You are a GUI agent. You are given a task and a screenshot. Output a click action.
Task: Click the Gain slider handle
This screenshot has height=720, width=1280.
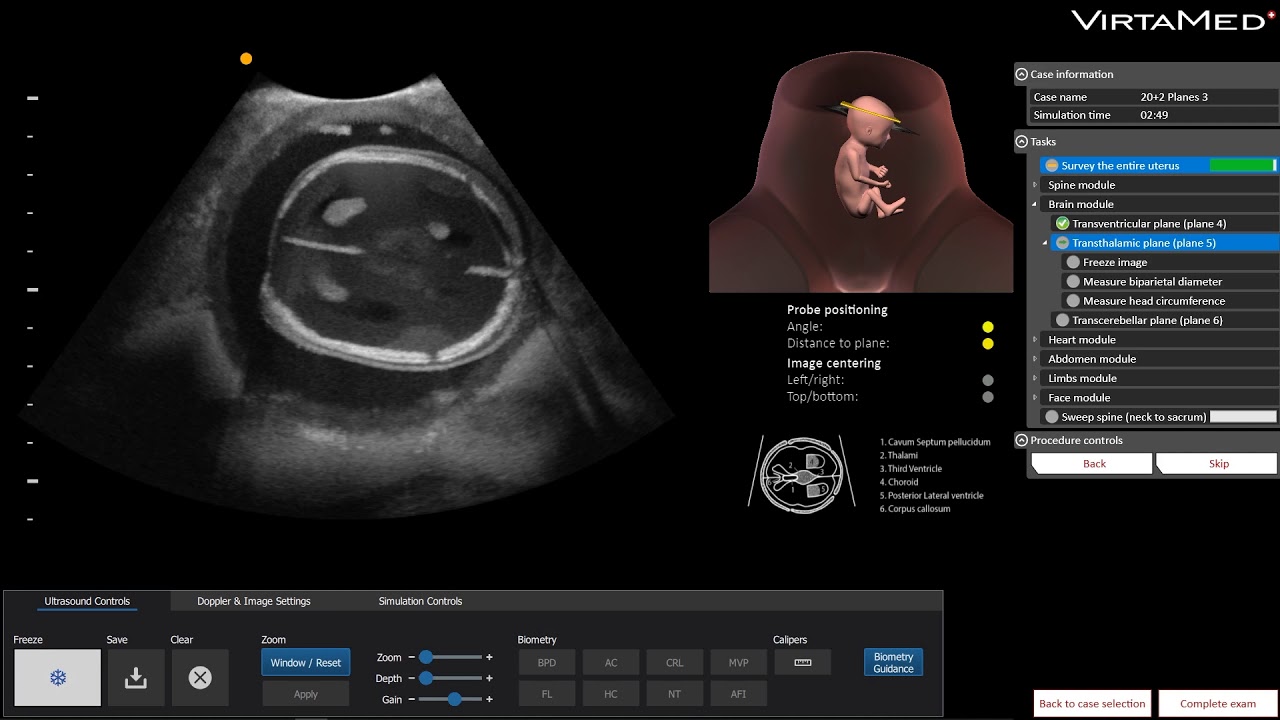[x=455, y=699]
